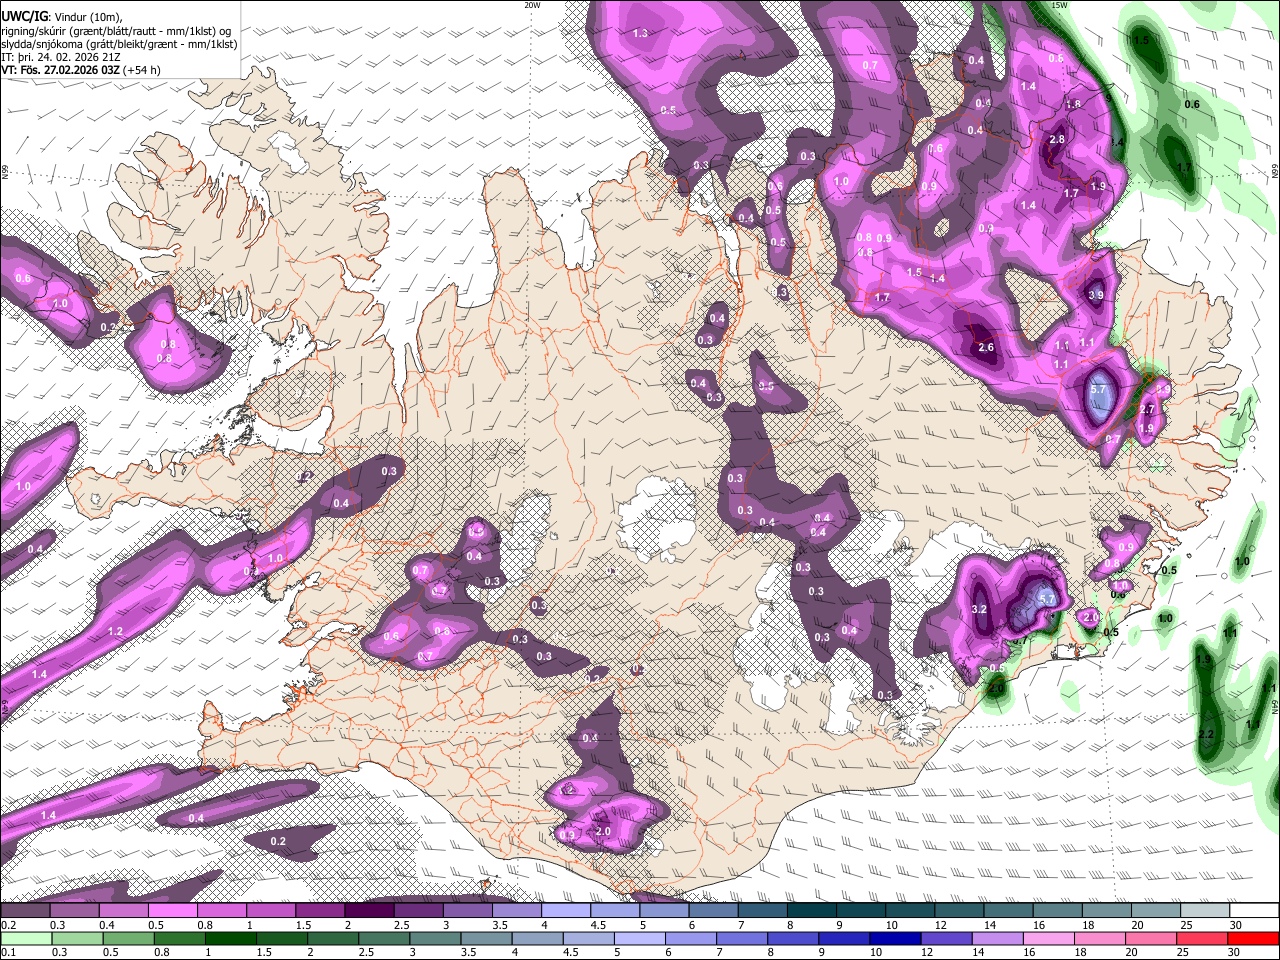Screen dimensions: 1280x960
Task: Click the bright pink swatch above 0.5 in upper legend
Action: [172, 911]
